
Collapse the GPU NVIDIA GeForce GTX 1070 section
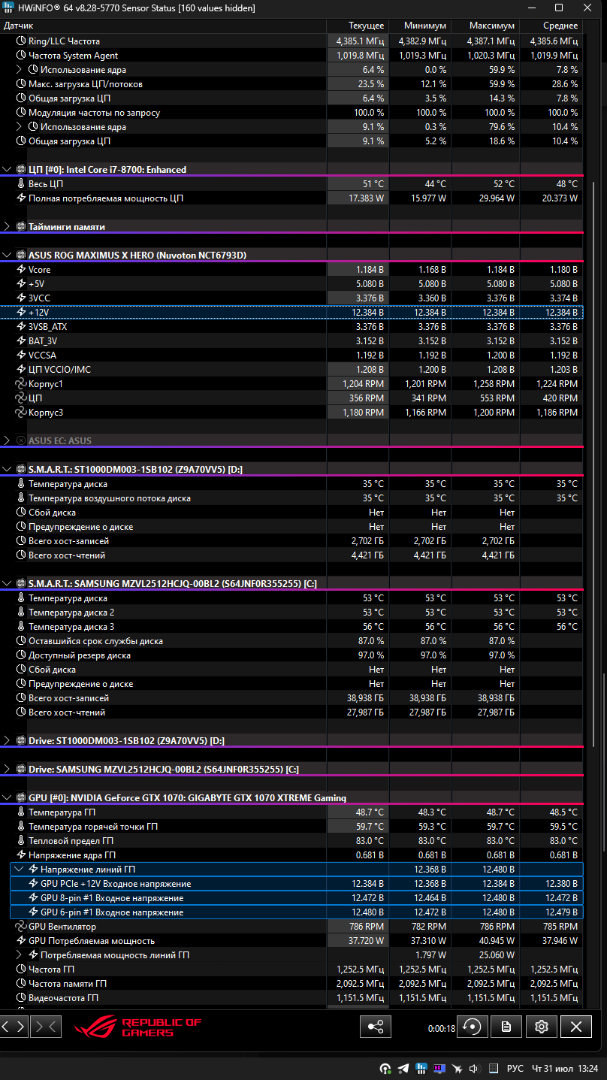click(6, 798)
